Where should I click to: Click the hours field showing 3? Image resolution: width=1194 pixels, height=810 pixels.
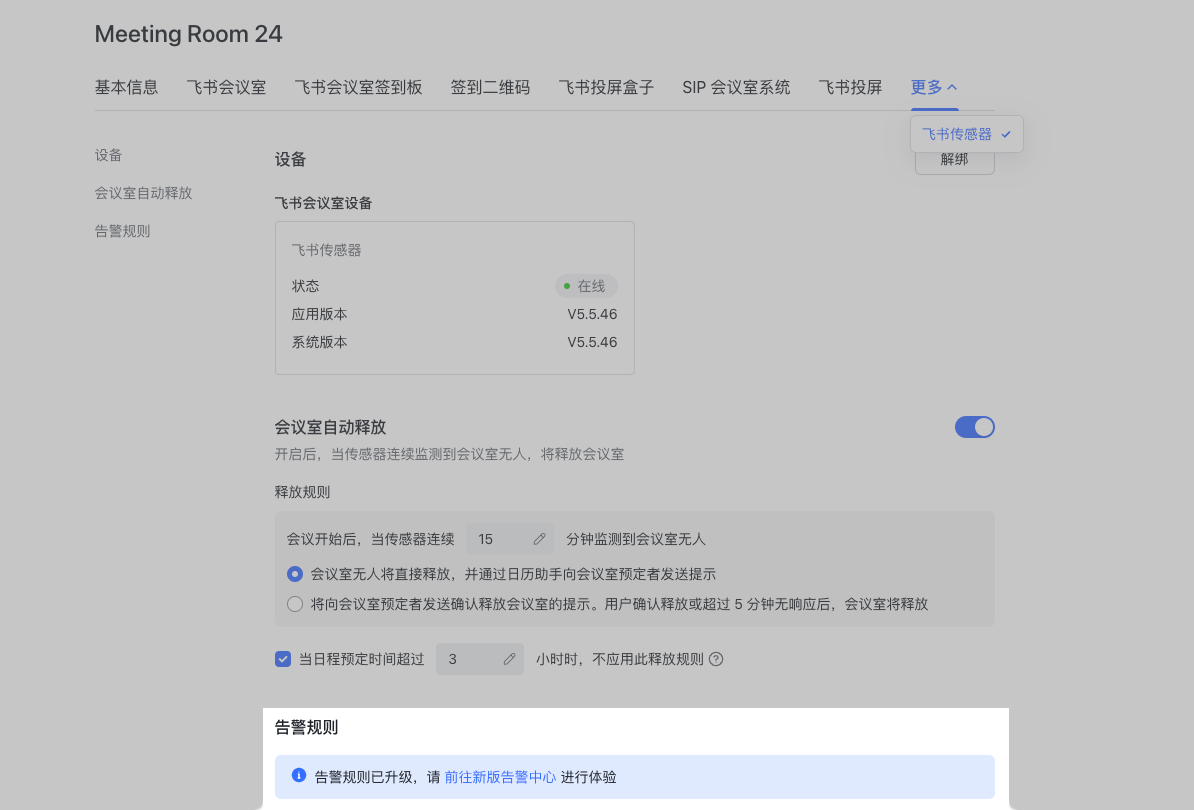coord(480,659)
